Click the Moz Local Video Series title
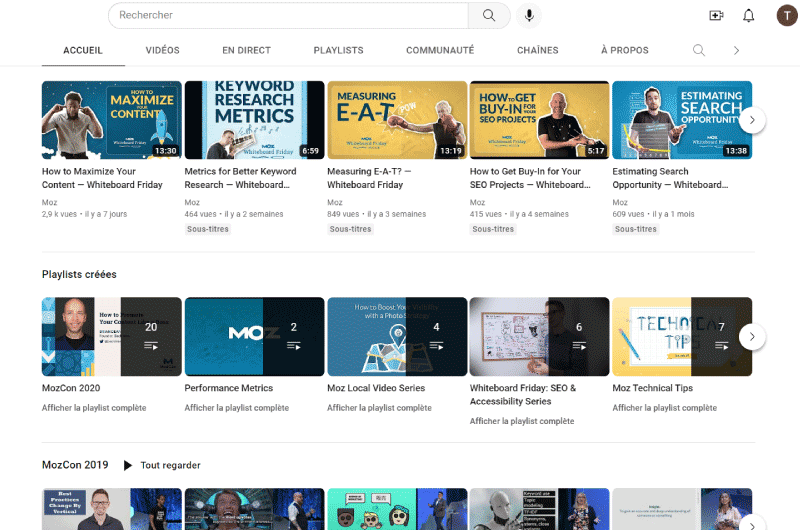The width and height of the screenshot is (800, 530). point(376,388)
